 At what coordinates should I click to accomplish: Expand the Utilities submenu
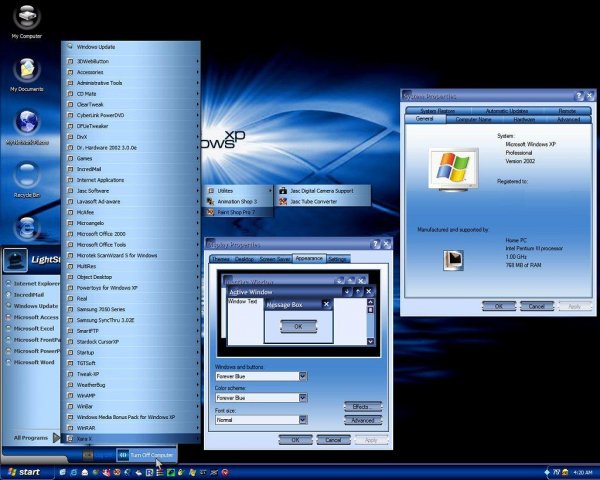pos(239,191)
